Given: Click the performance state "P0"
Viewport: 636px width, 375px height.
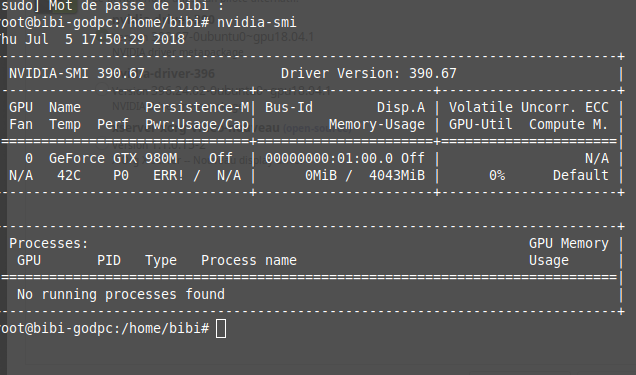Looking at the screenshot, I should point(121,176).
